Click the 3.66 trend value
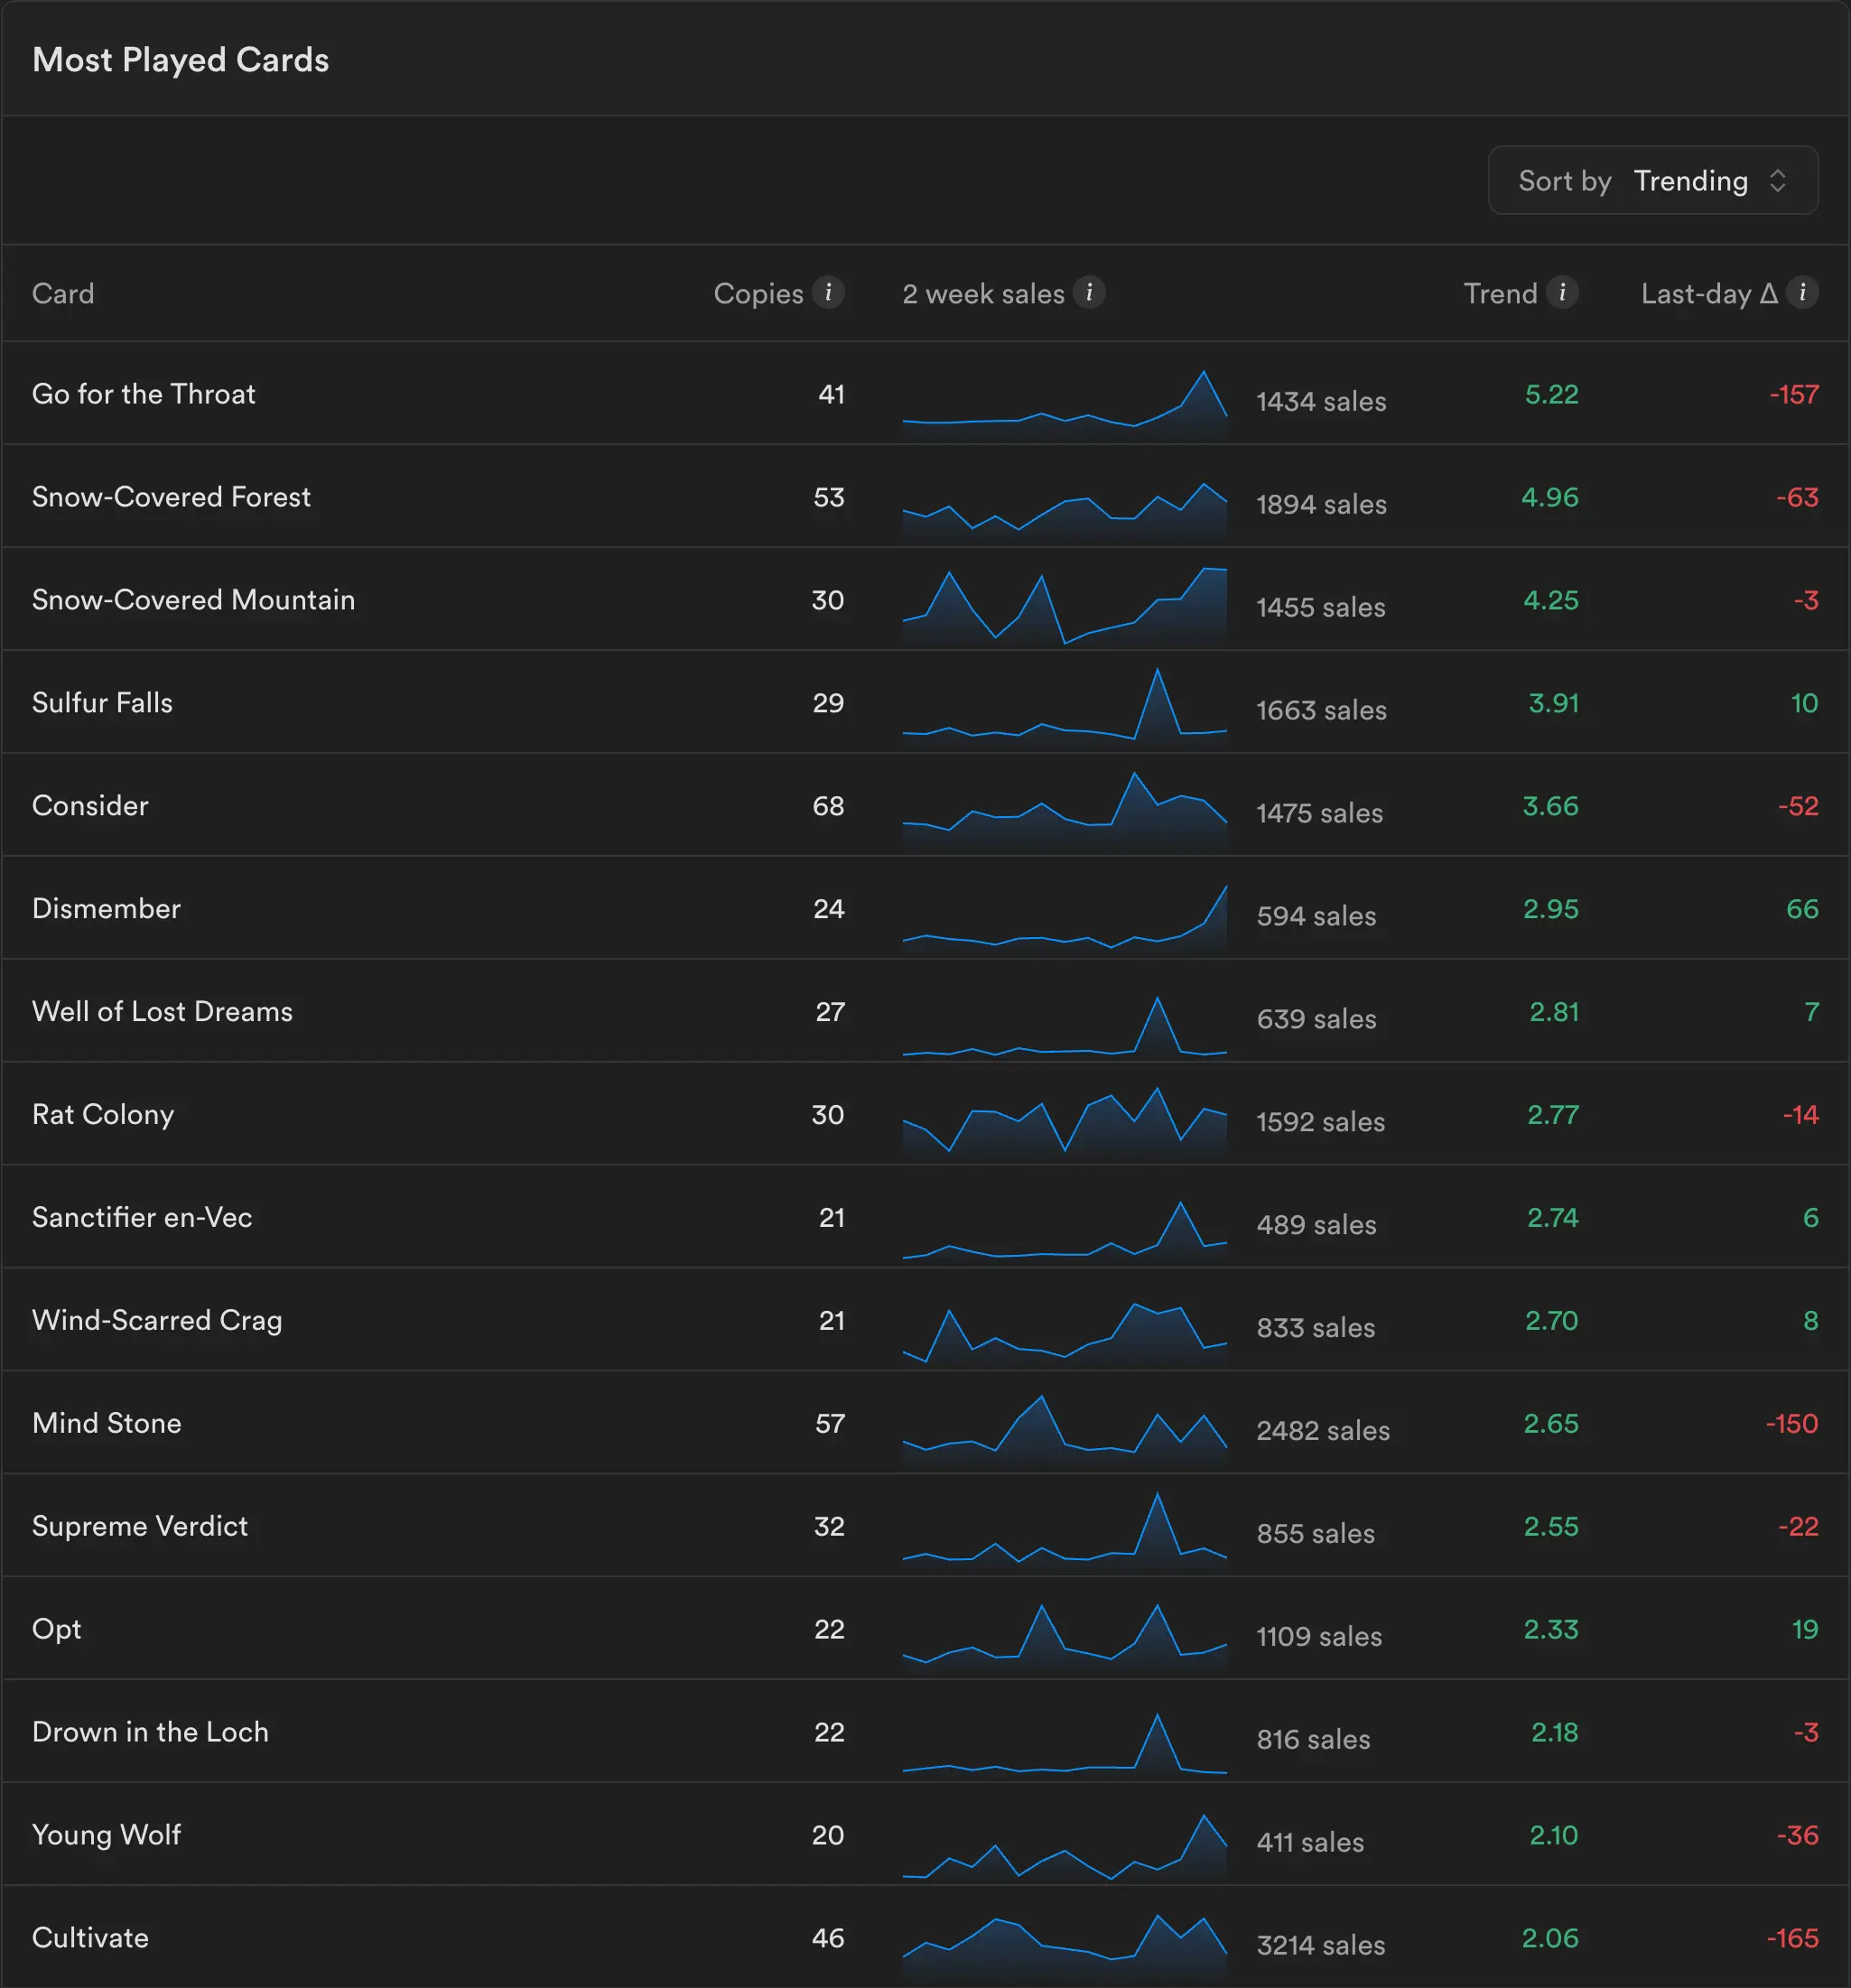 (x=1550, y=806)
